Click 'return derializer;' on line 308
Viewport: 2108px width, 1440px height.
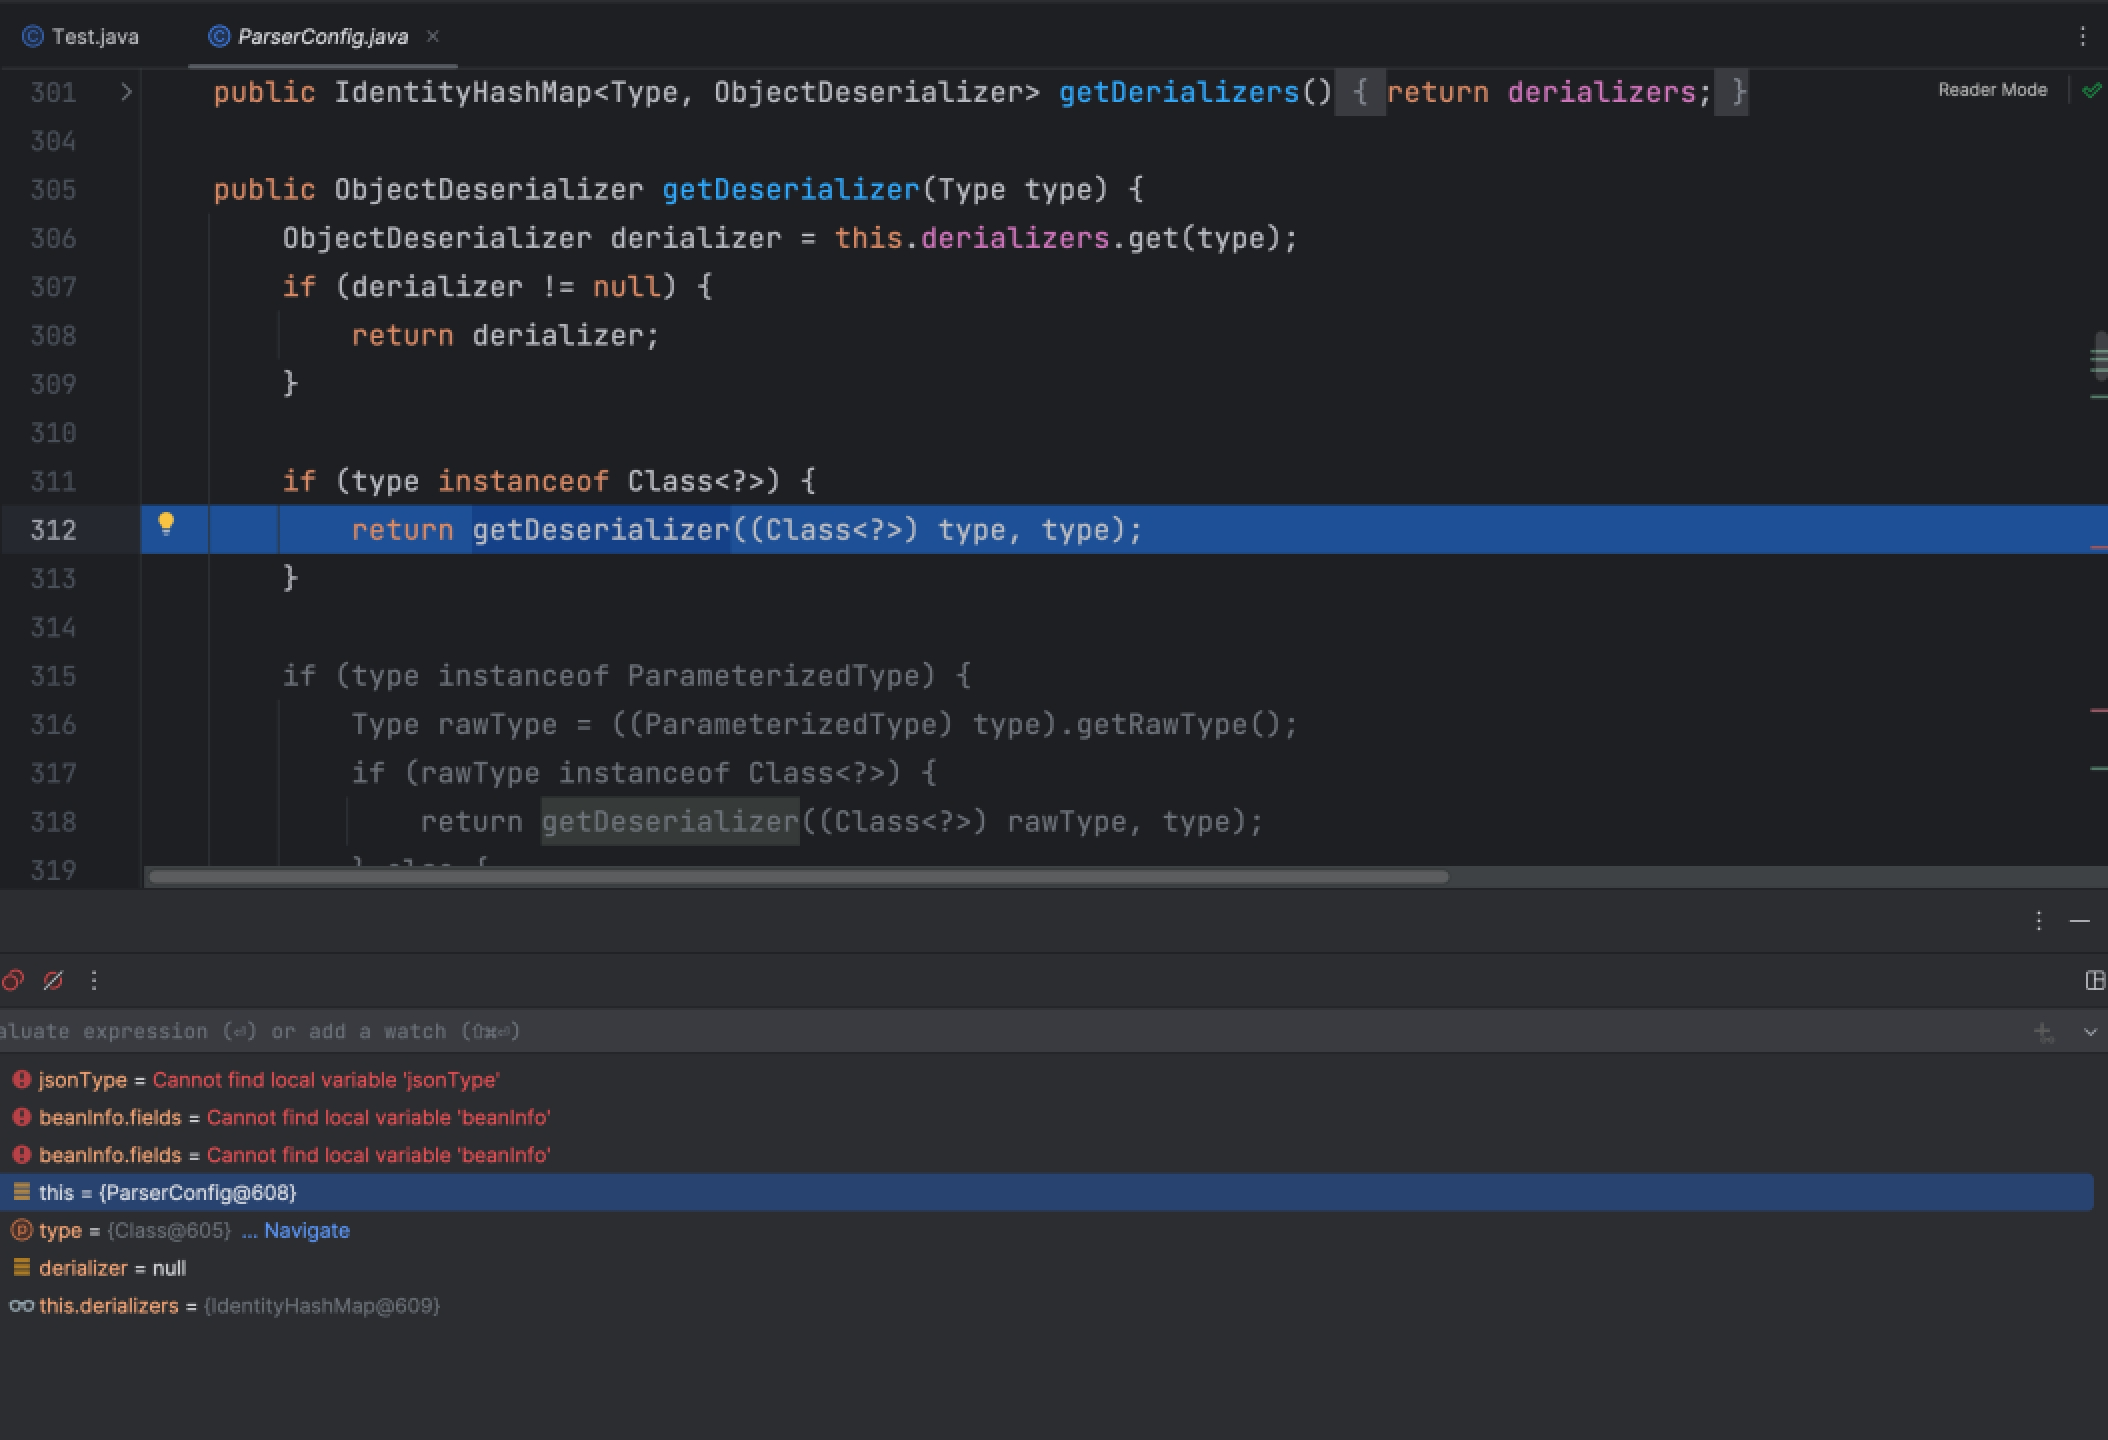pos(505,336)
